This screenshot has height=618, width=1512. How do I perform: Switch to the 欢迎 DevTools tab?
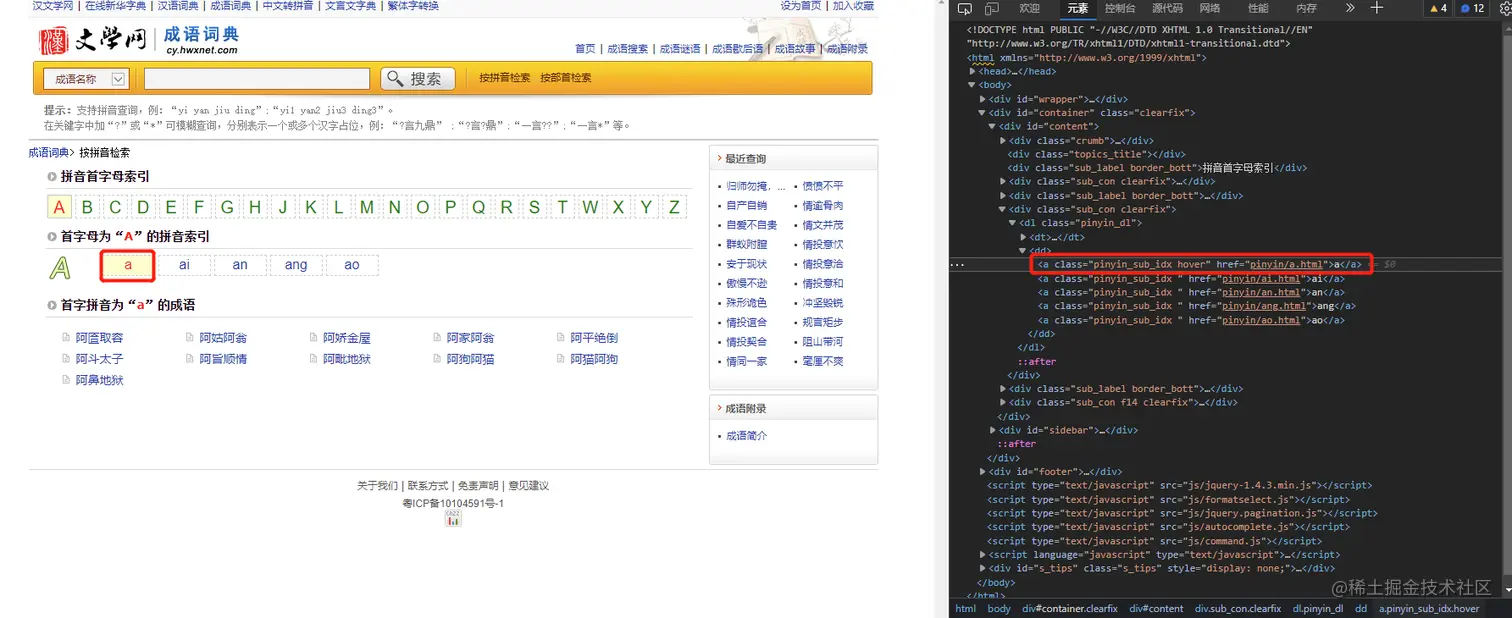1029,8
